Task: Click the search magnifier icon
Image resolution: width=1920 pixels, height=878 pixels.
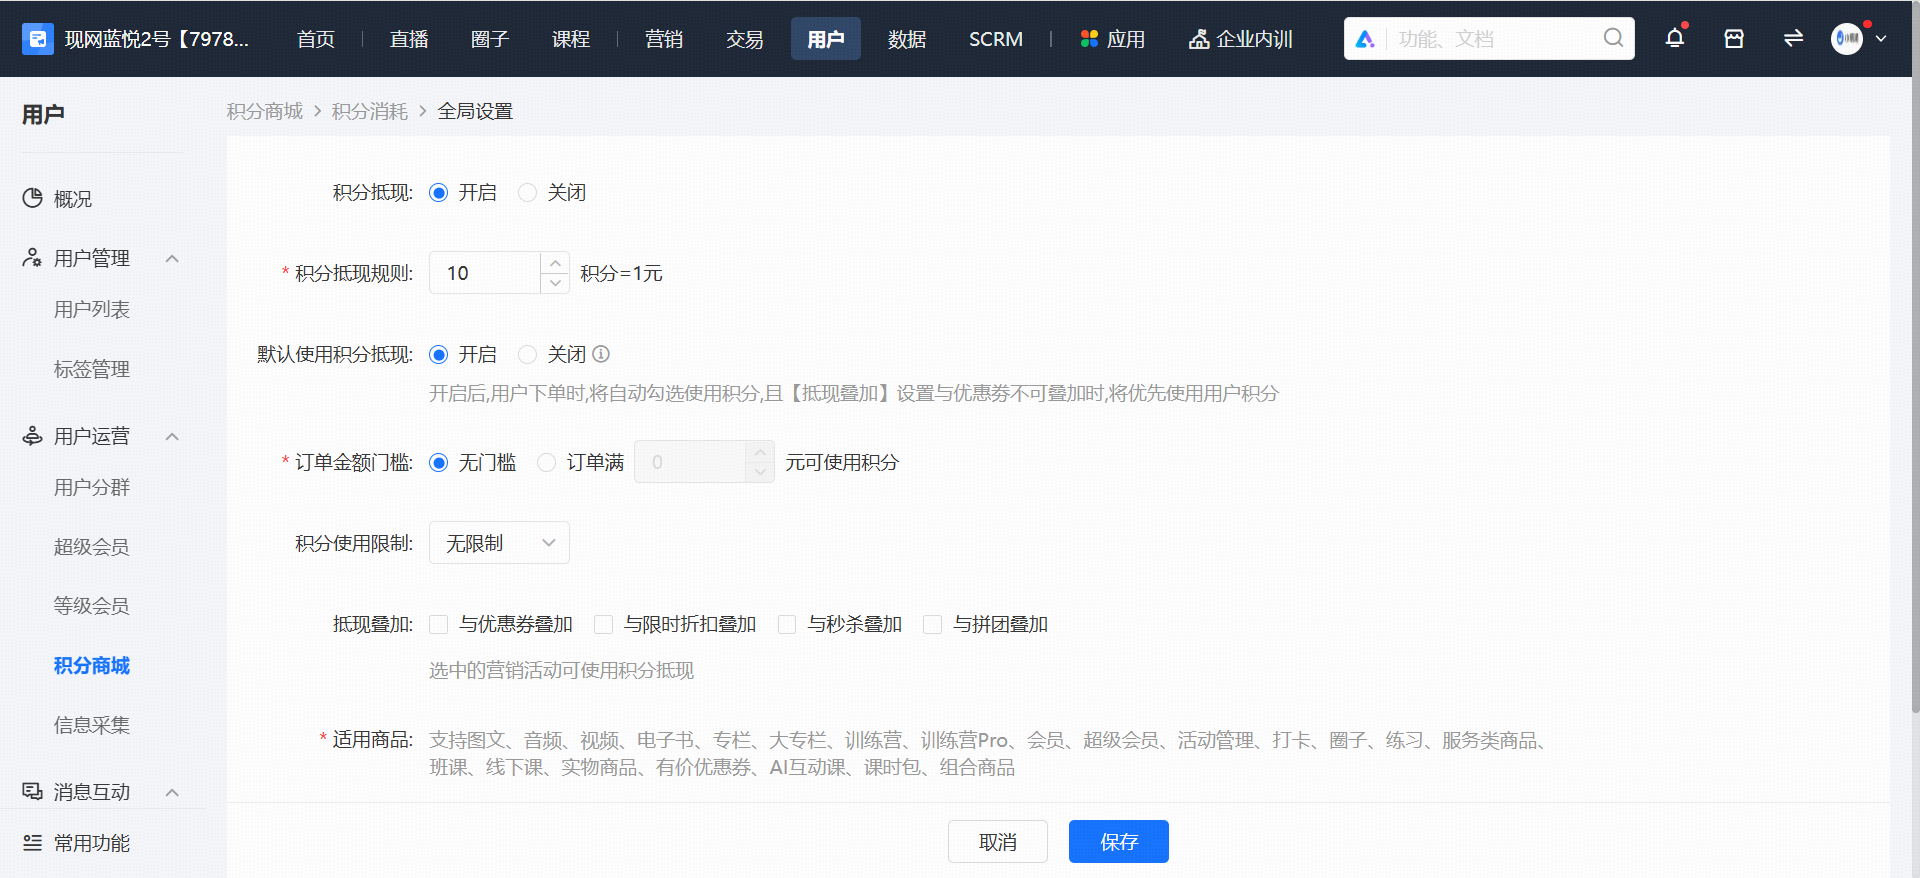Action: tap(1613, 38)
